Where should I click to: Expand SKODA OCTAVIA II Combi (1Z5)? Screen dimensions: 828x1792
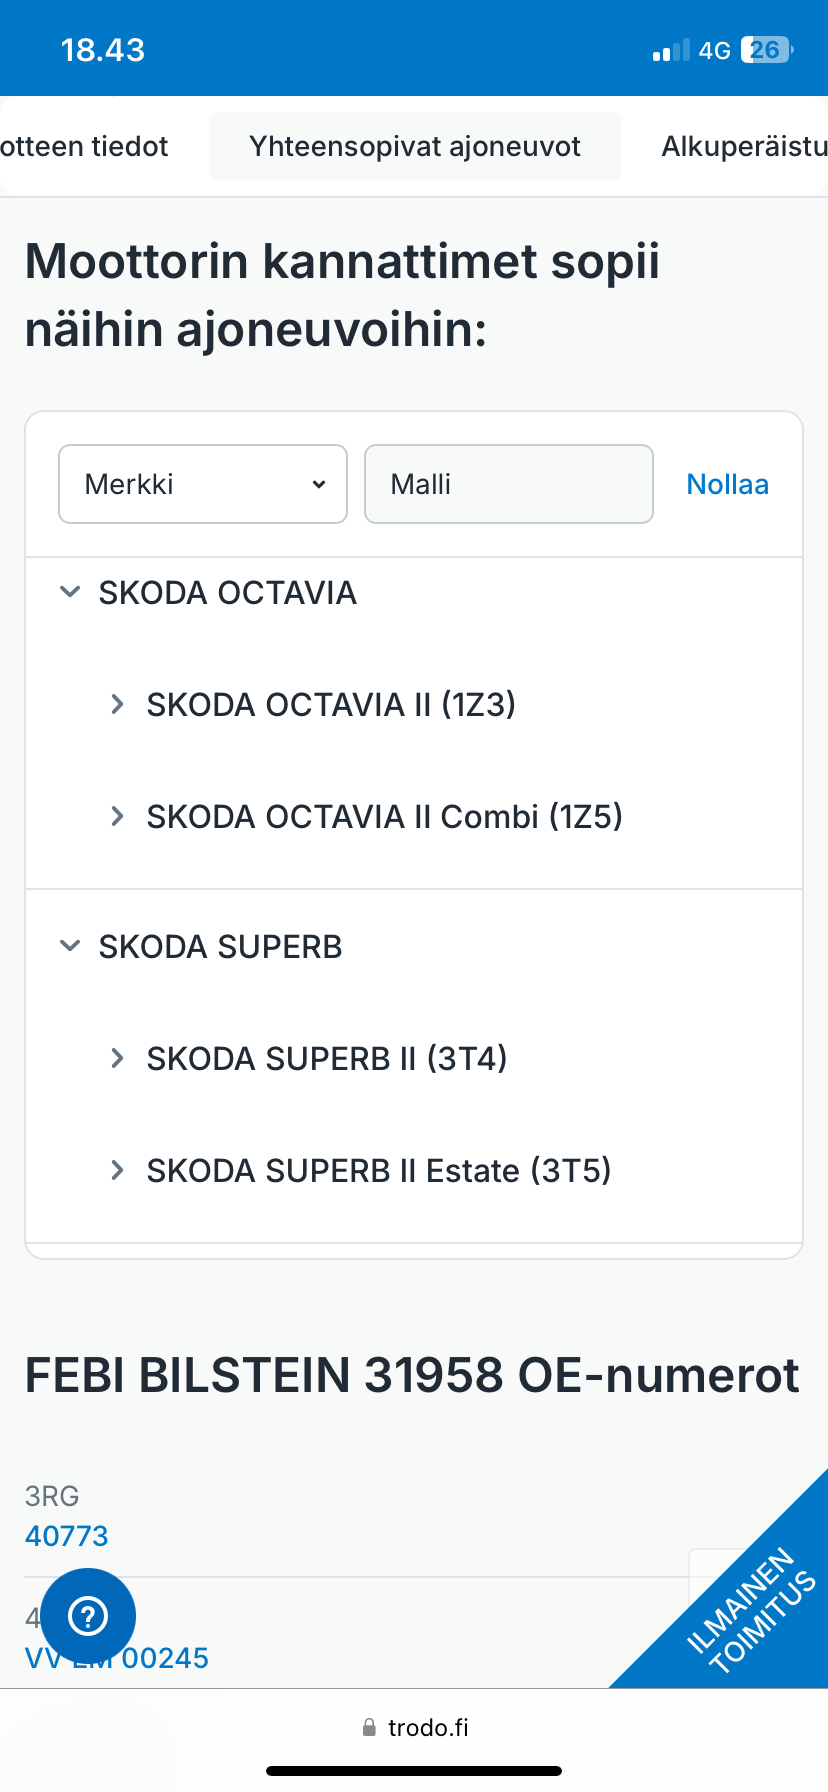118,816
